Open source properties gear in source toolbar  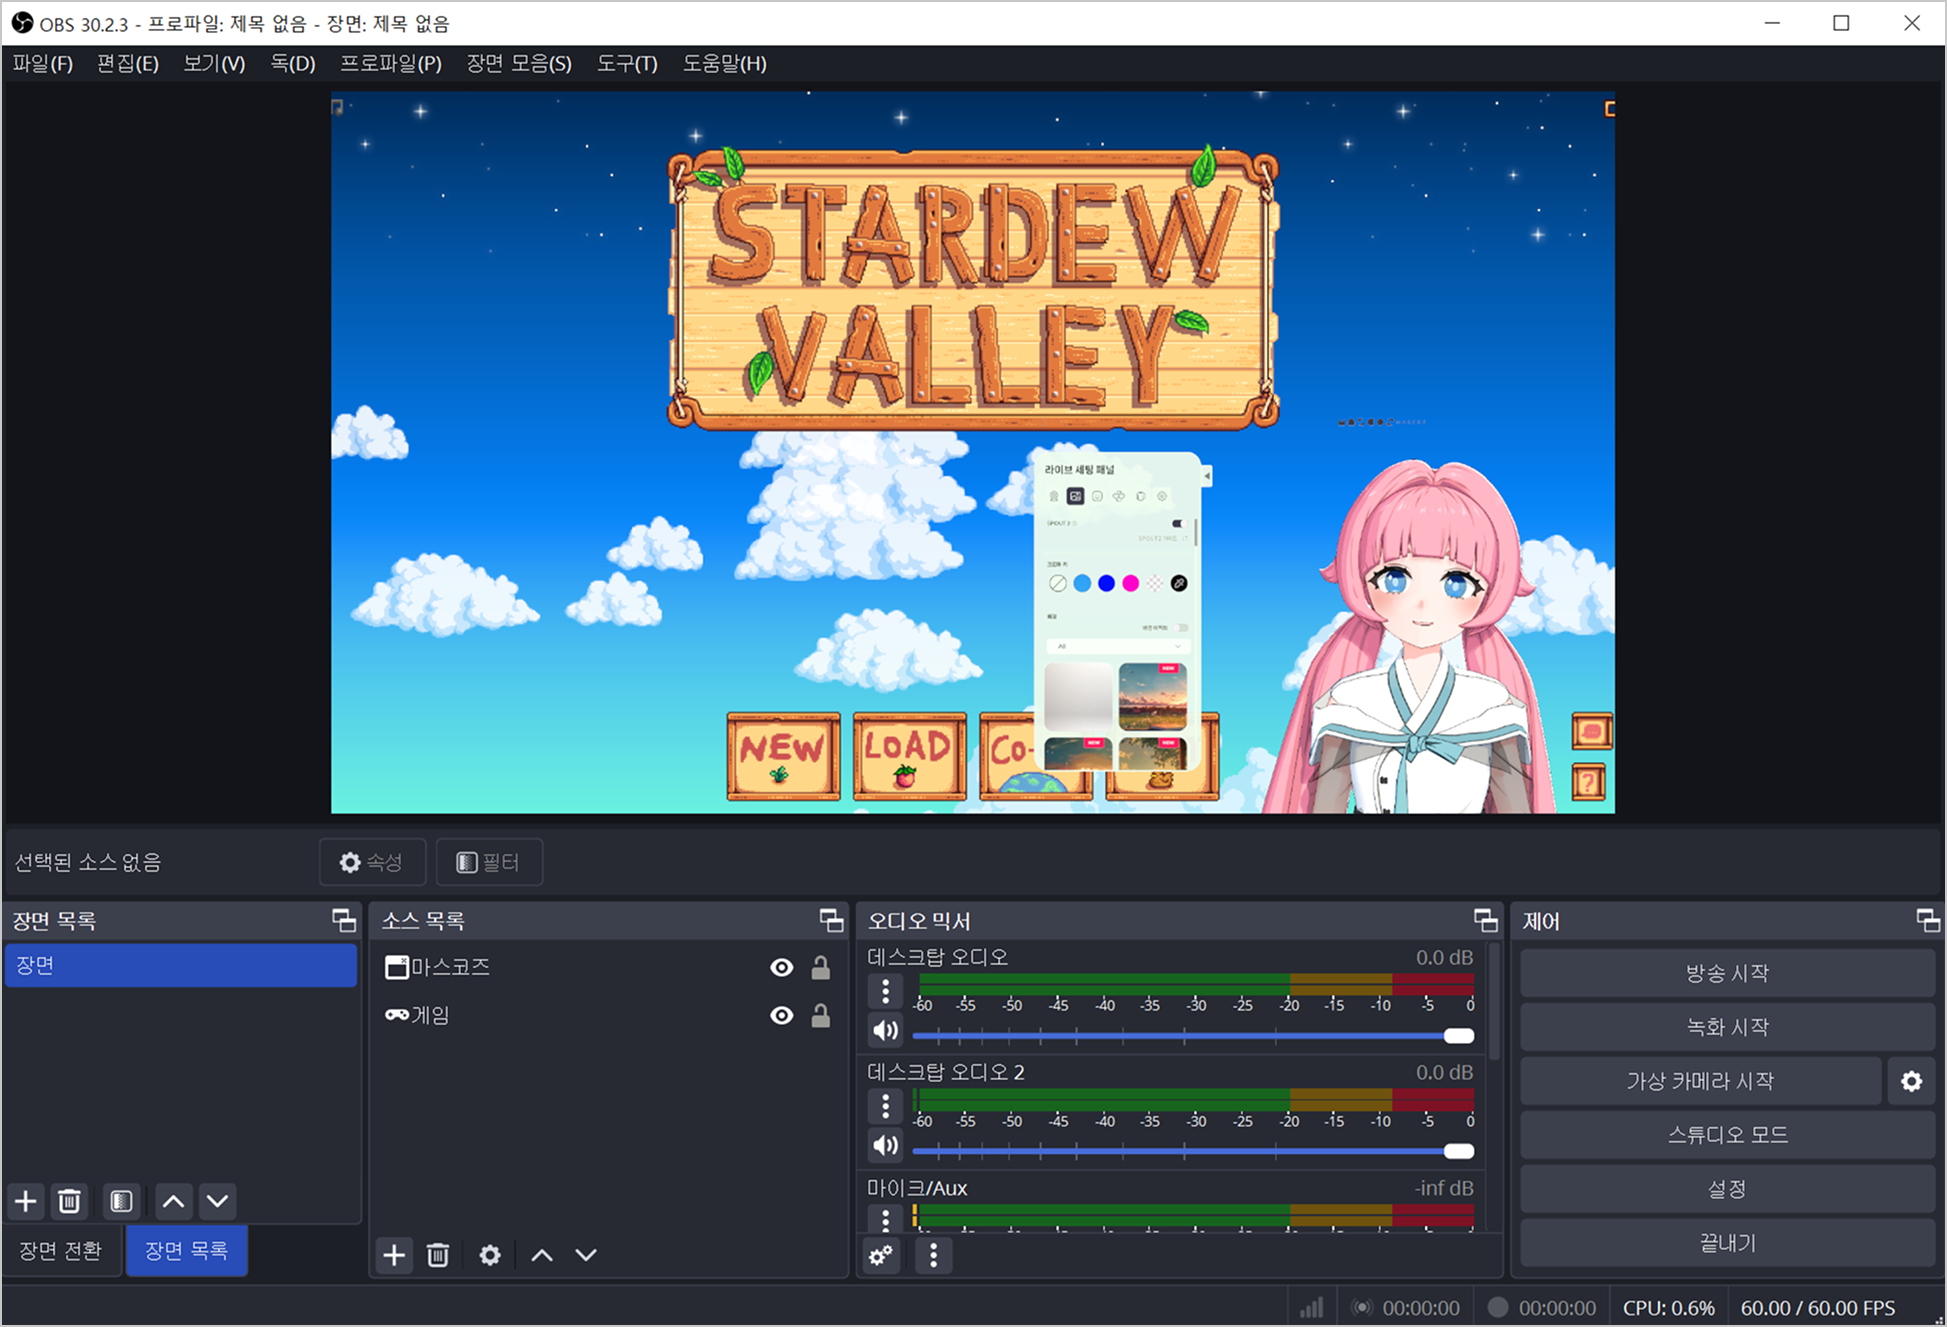pos(490,1255)
